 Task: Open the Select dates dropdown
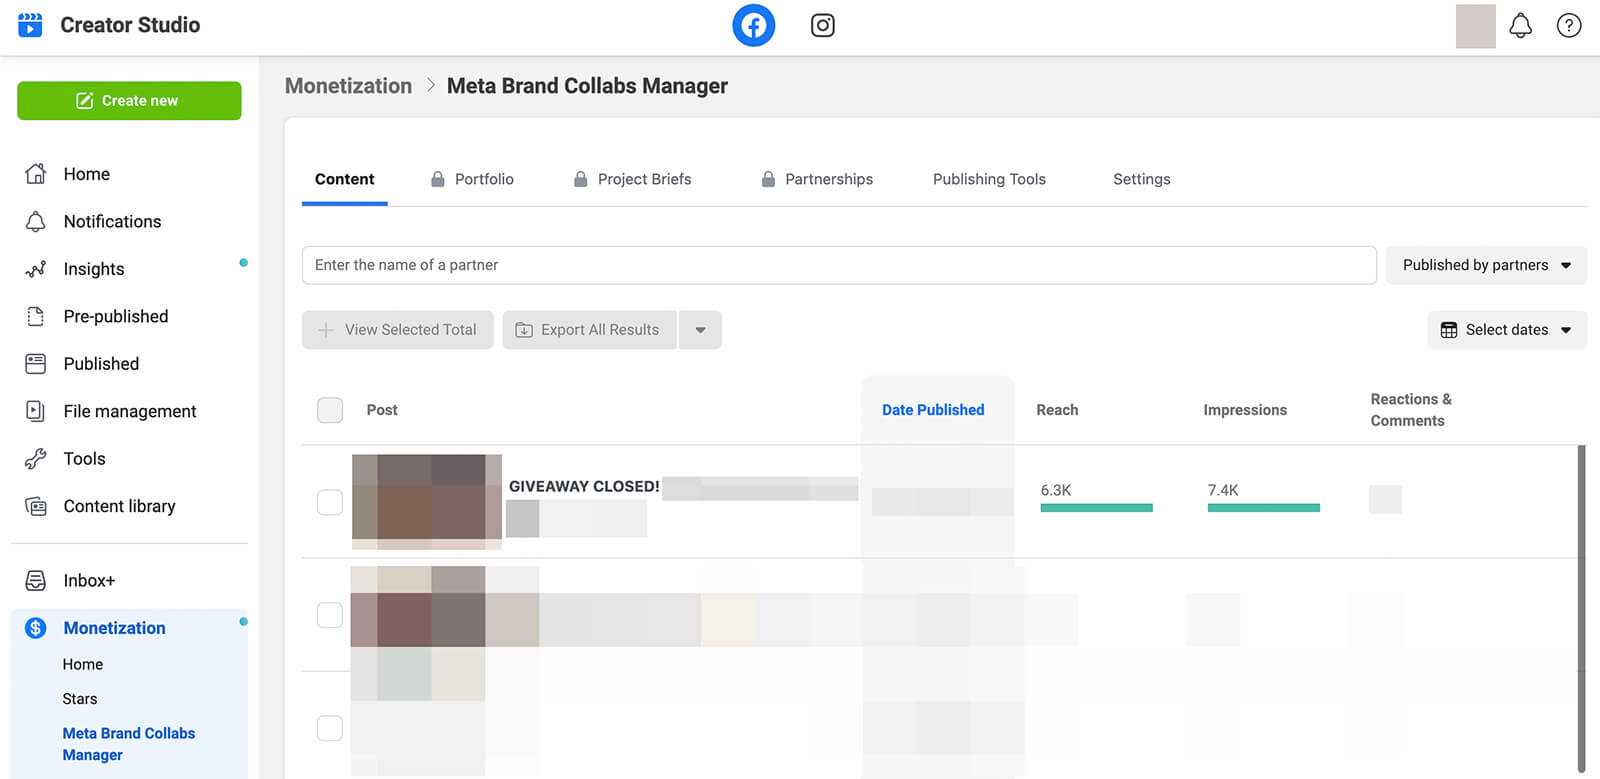[x=1507, y=330]
